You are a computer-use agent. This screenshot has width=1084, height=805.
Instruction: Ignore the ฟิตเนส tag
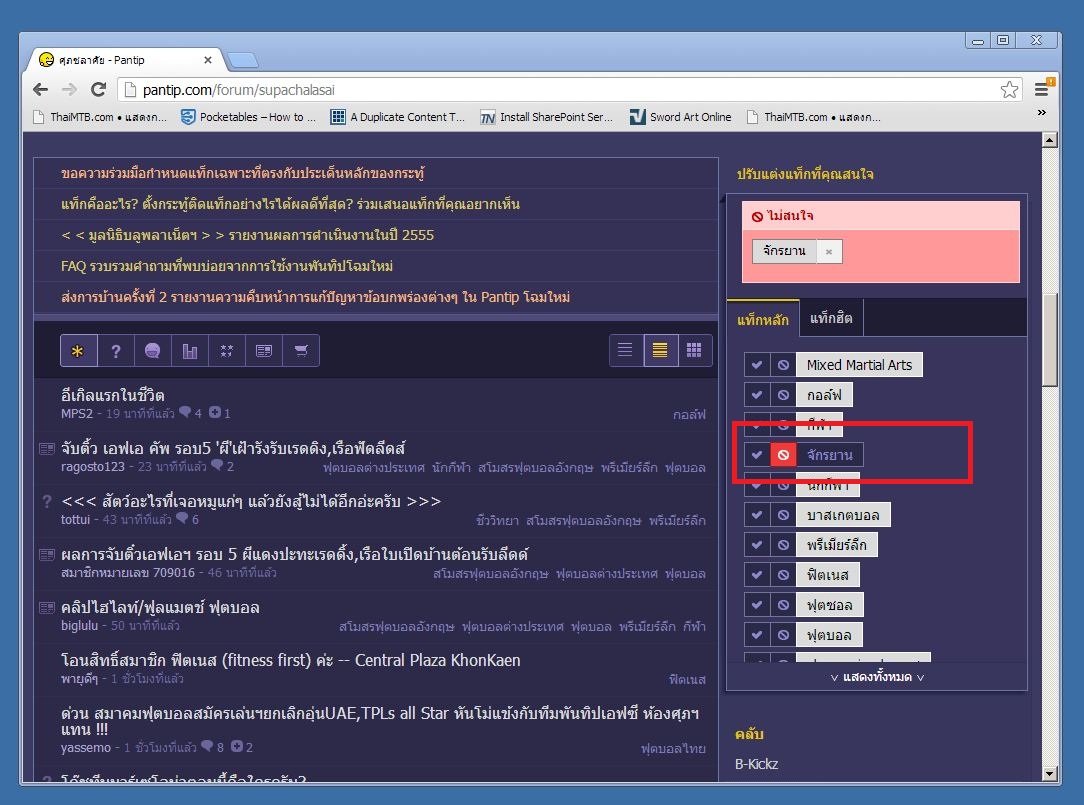coord(783,574)
